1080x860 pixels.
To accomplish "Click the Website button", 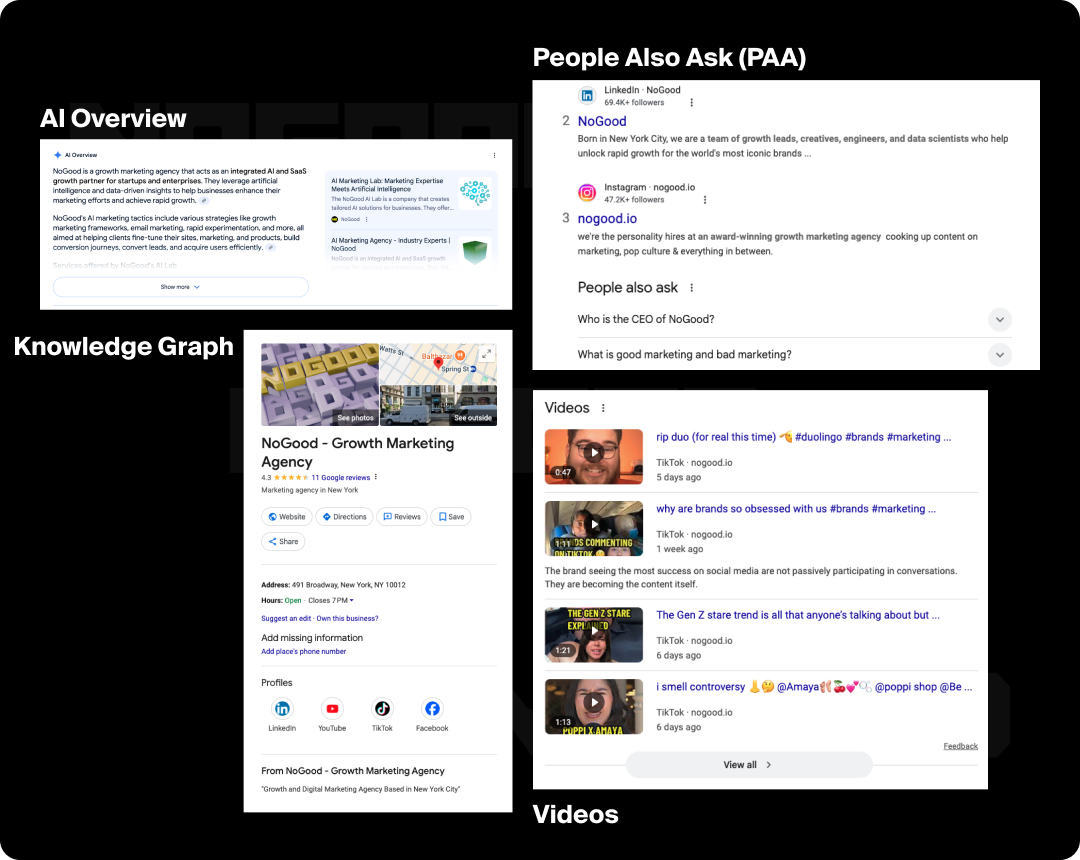I will click(287, 516).
